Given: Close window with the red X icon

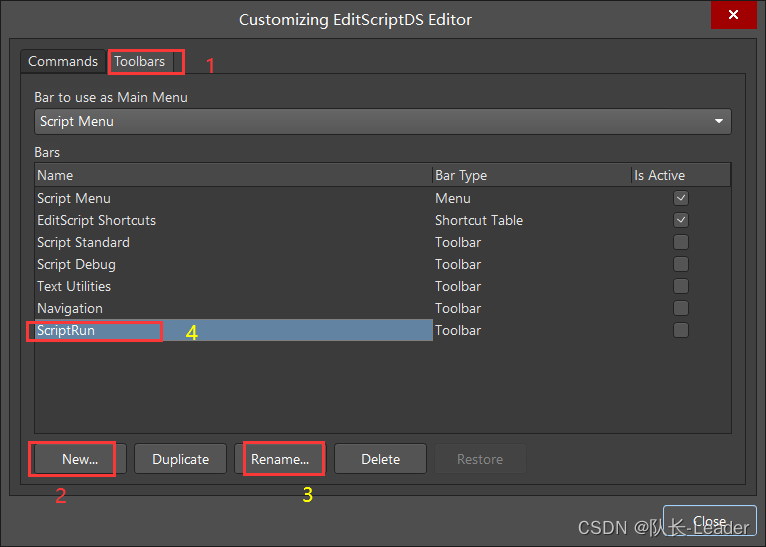Looking at the screenshot, I should tap(734, 17).
